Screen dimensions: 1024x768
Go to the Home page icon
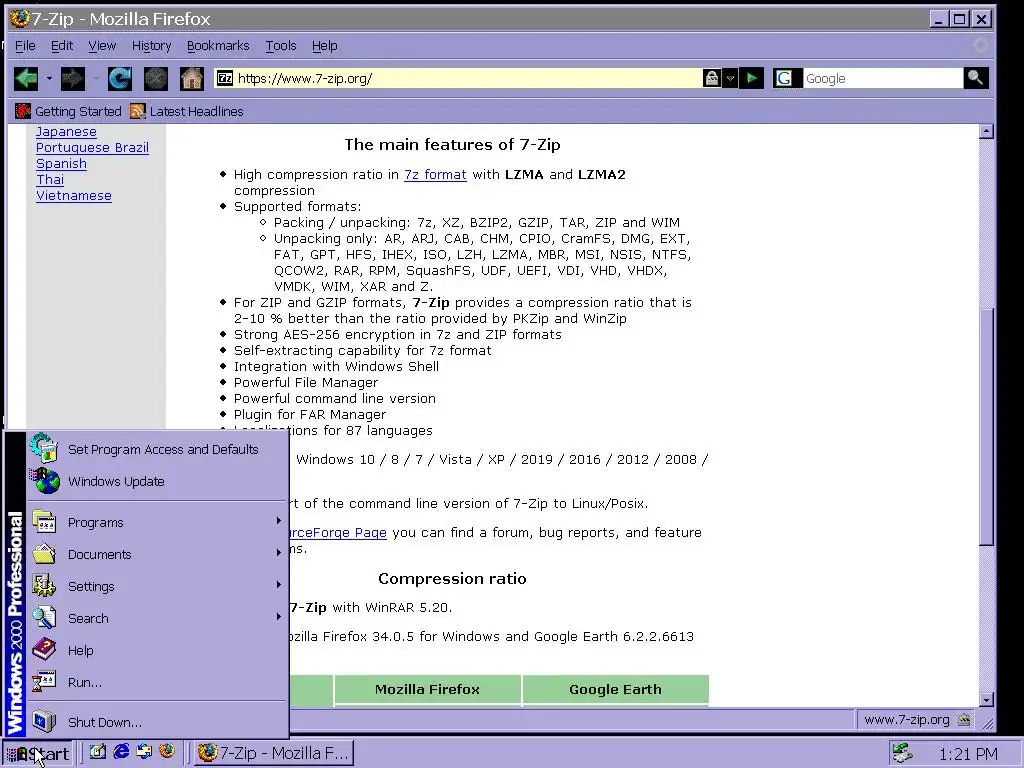click(x=192, y=79)
